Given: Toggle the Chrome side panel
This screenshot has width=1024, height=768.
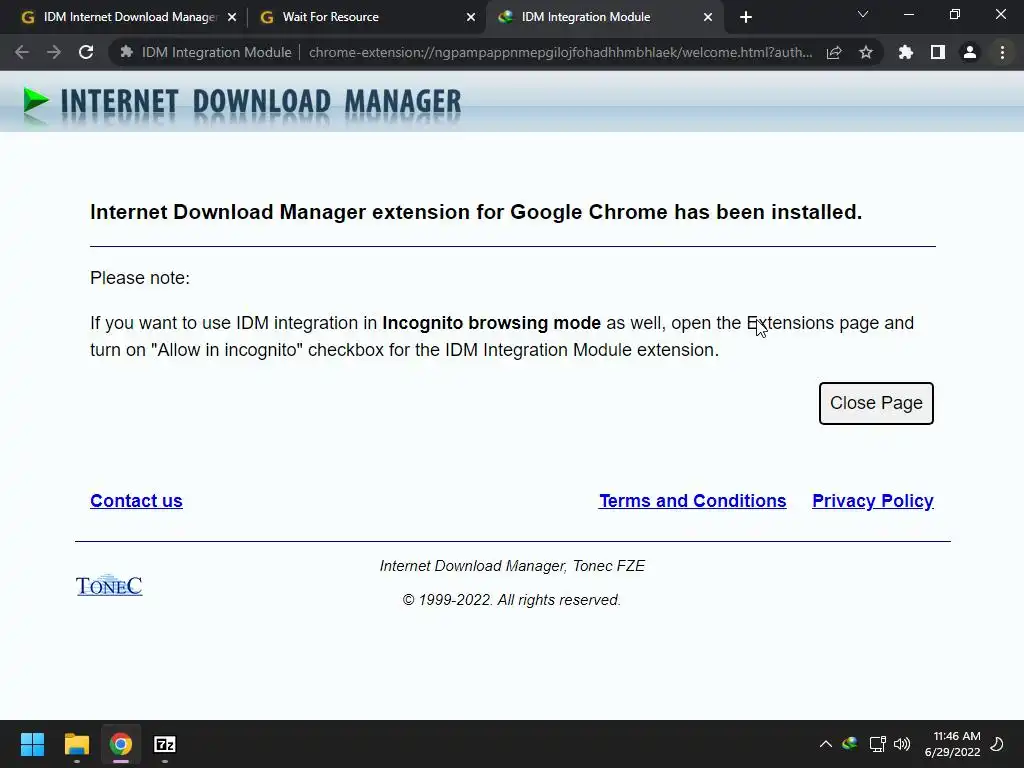Looking at the screenshot, I should (x=938, y=52).
